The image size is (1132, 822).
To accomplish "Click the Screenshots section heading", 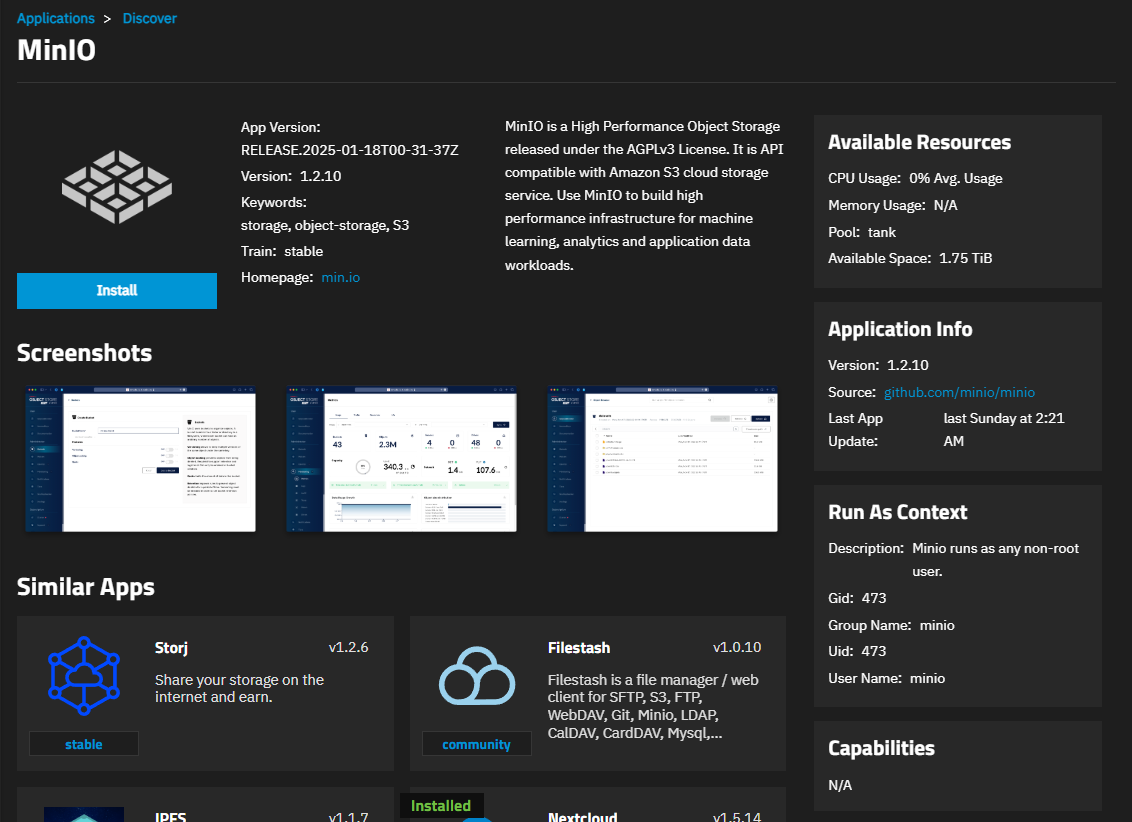I will click(84, 353).
